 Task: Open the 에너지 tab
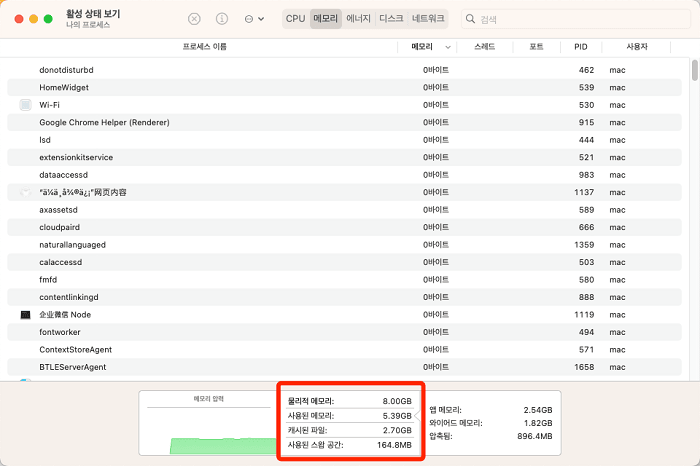(358, 19)
